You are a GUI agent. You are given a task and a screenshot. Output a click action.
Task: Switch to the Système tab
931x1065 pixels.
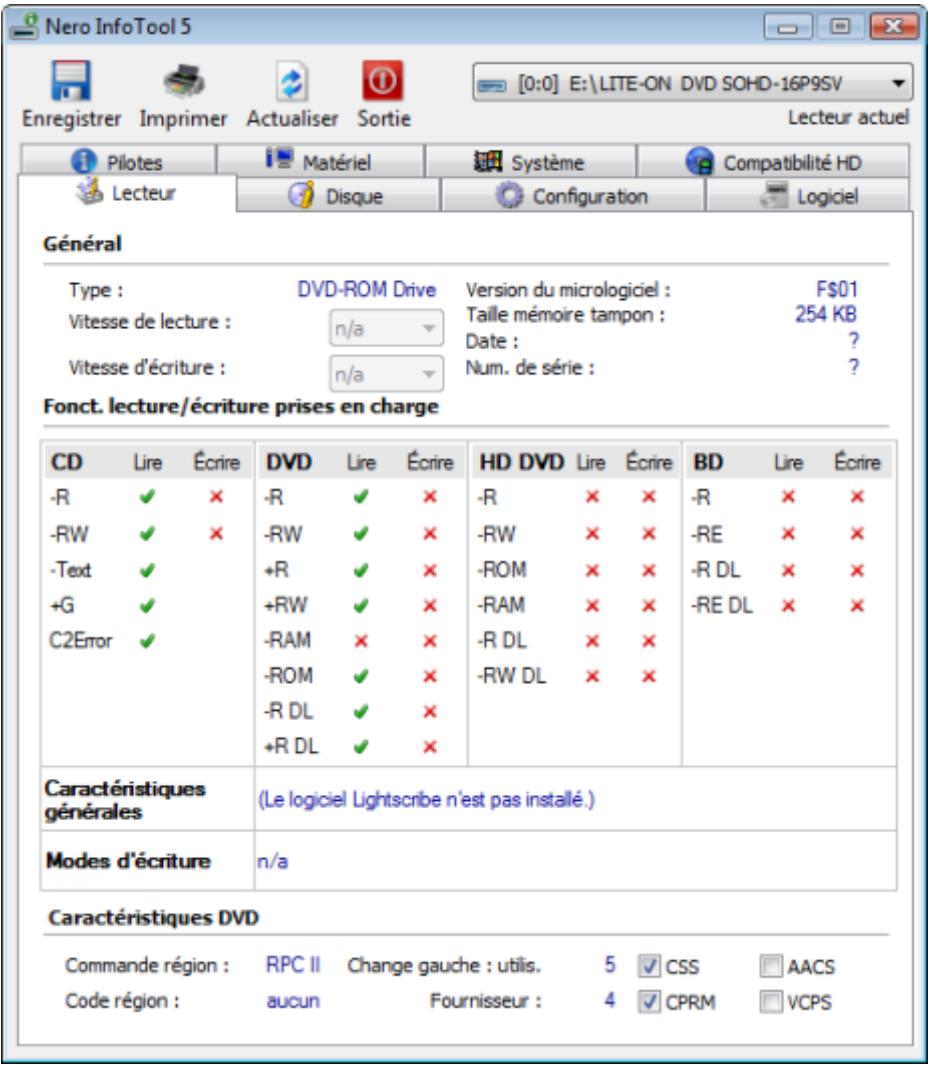point(530,162)
